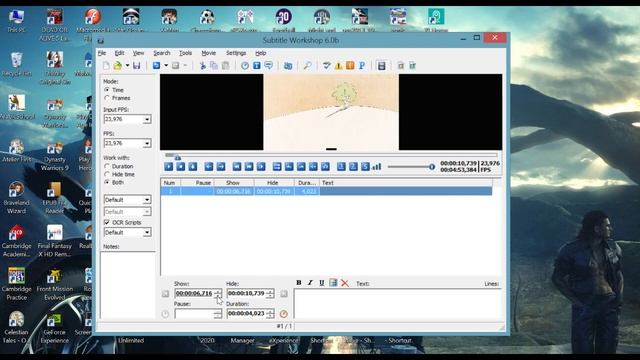This screenshot has height=360, width=640.
Task: Select Work with Both radio button
Action: click(107, 182)
